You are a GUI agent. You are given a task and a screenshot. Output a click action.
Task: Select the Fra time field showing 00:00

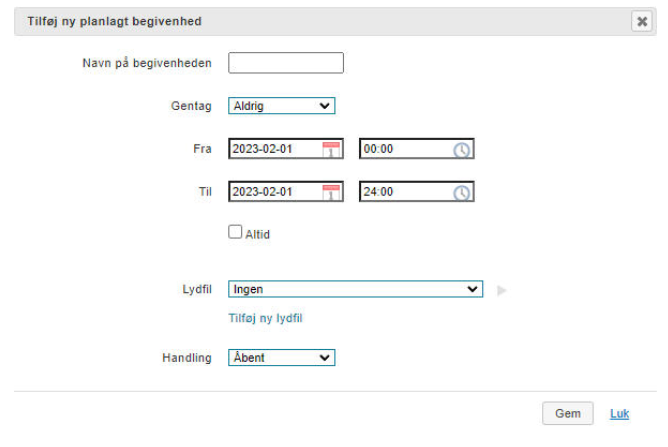[405, 149]
